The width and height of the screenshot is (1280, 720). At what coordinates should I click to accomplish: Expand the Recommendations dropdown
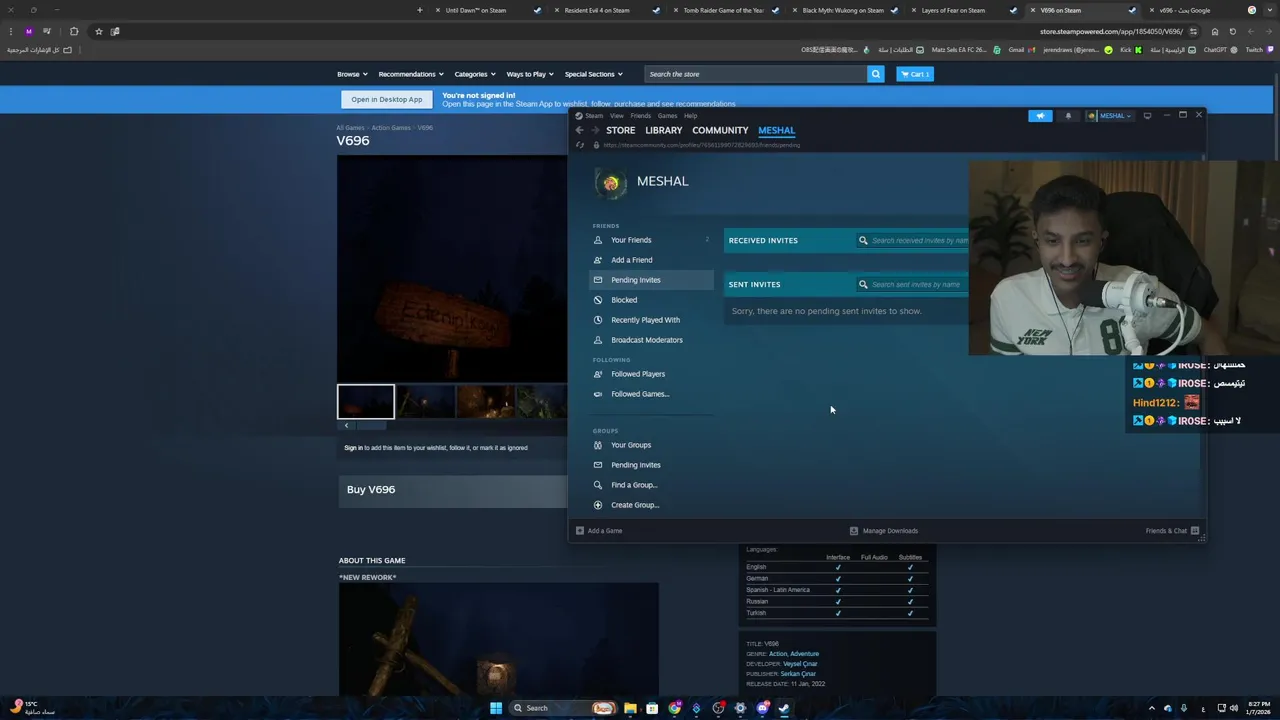tap(410, 74)
